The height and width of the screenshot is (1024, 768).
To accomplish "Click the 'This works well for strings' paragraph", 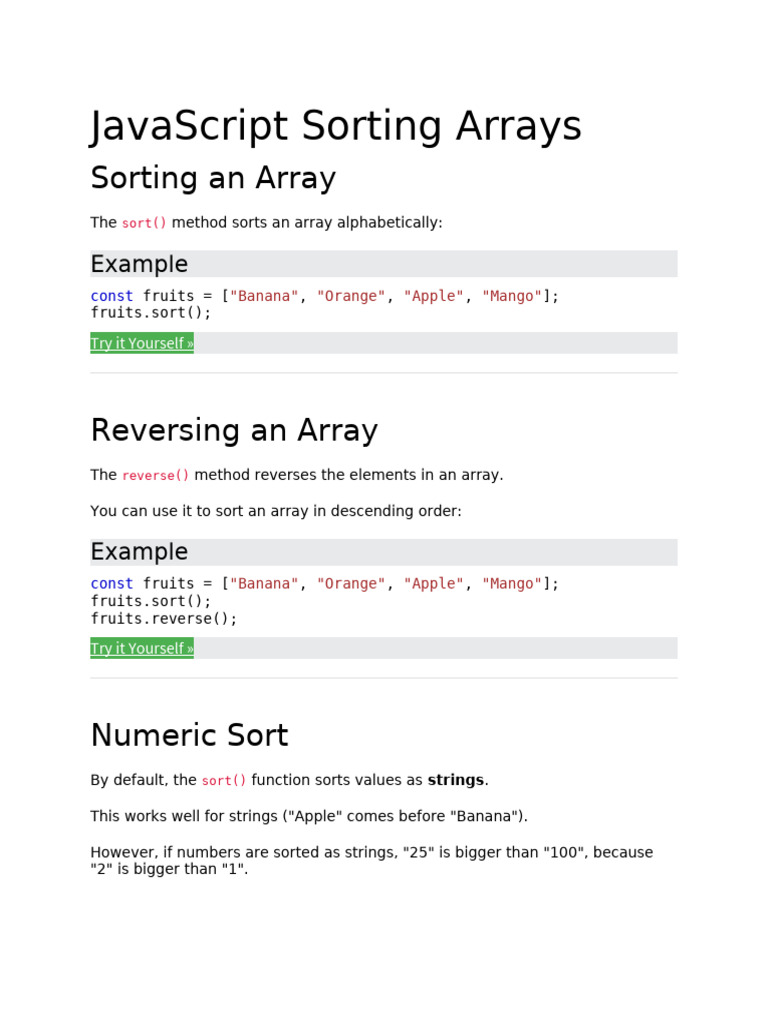I will [309, 816].
